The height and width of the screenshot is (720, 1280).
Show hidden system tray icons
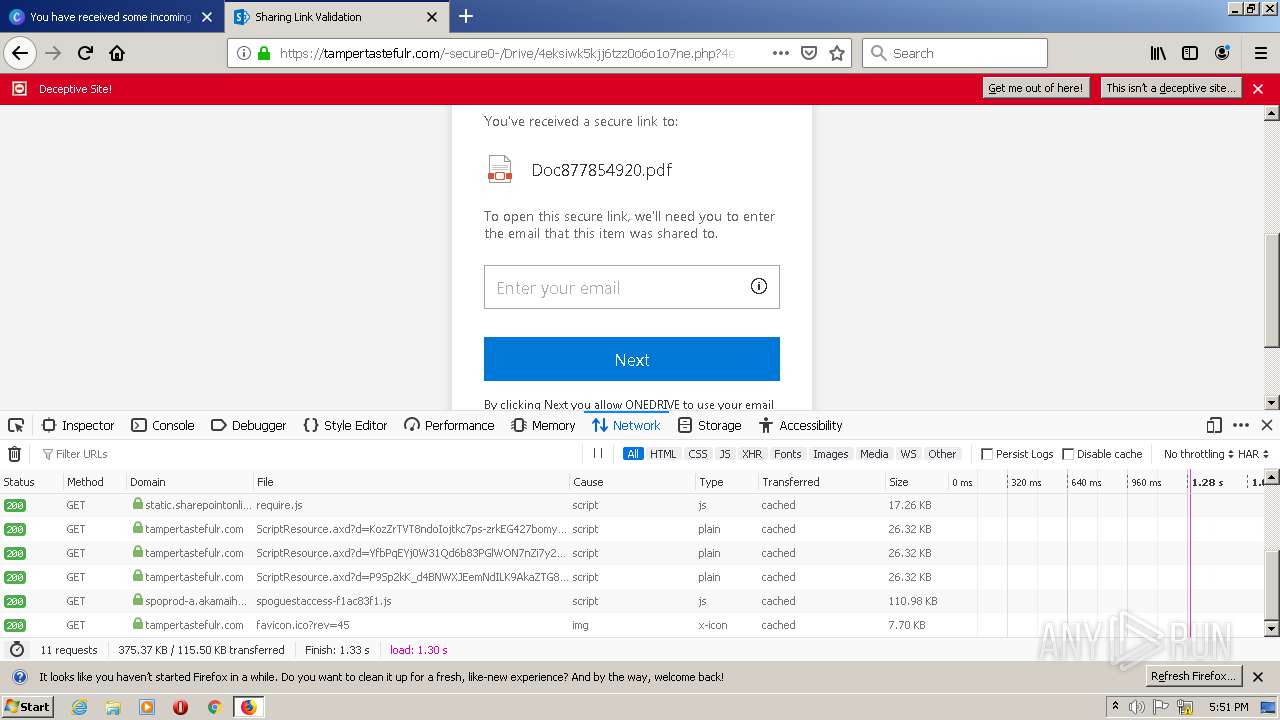[1115, 707]
